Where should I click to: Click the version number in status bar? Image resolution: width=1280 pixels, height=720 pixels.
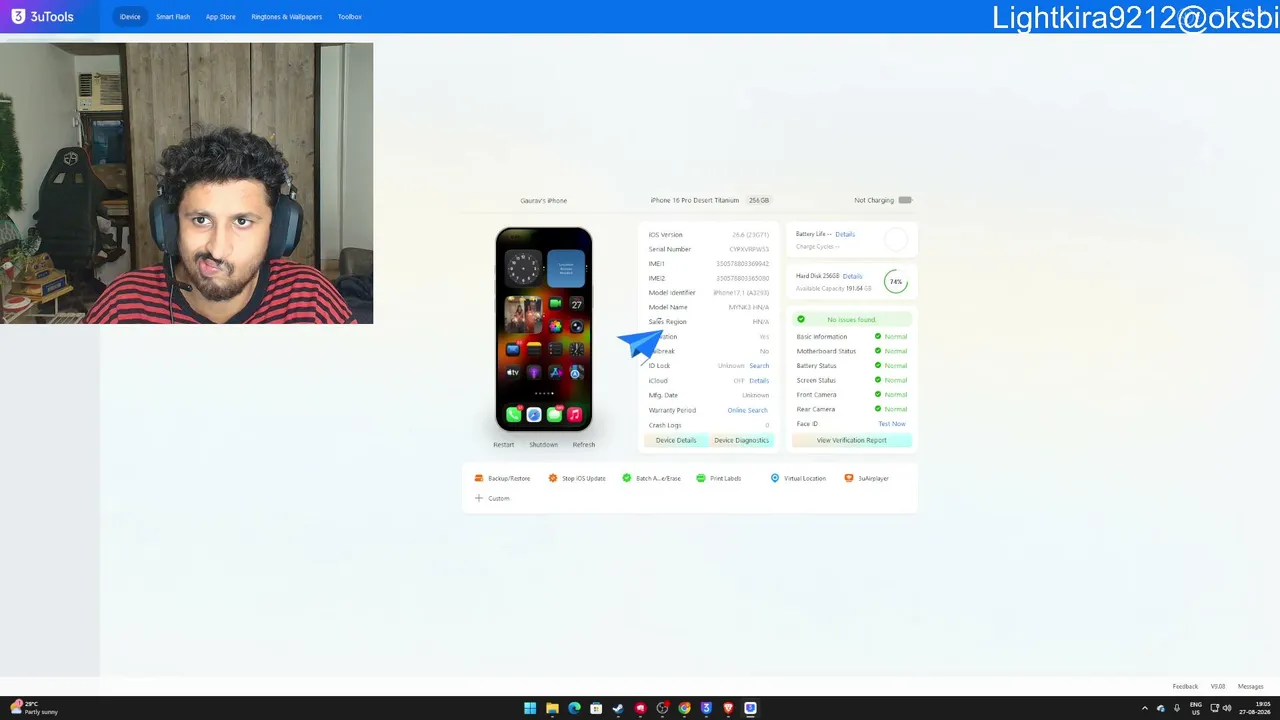1218,687
